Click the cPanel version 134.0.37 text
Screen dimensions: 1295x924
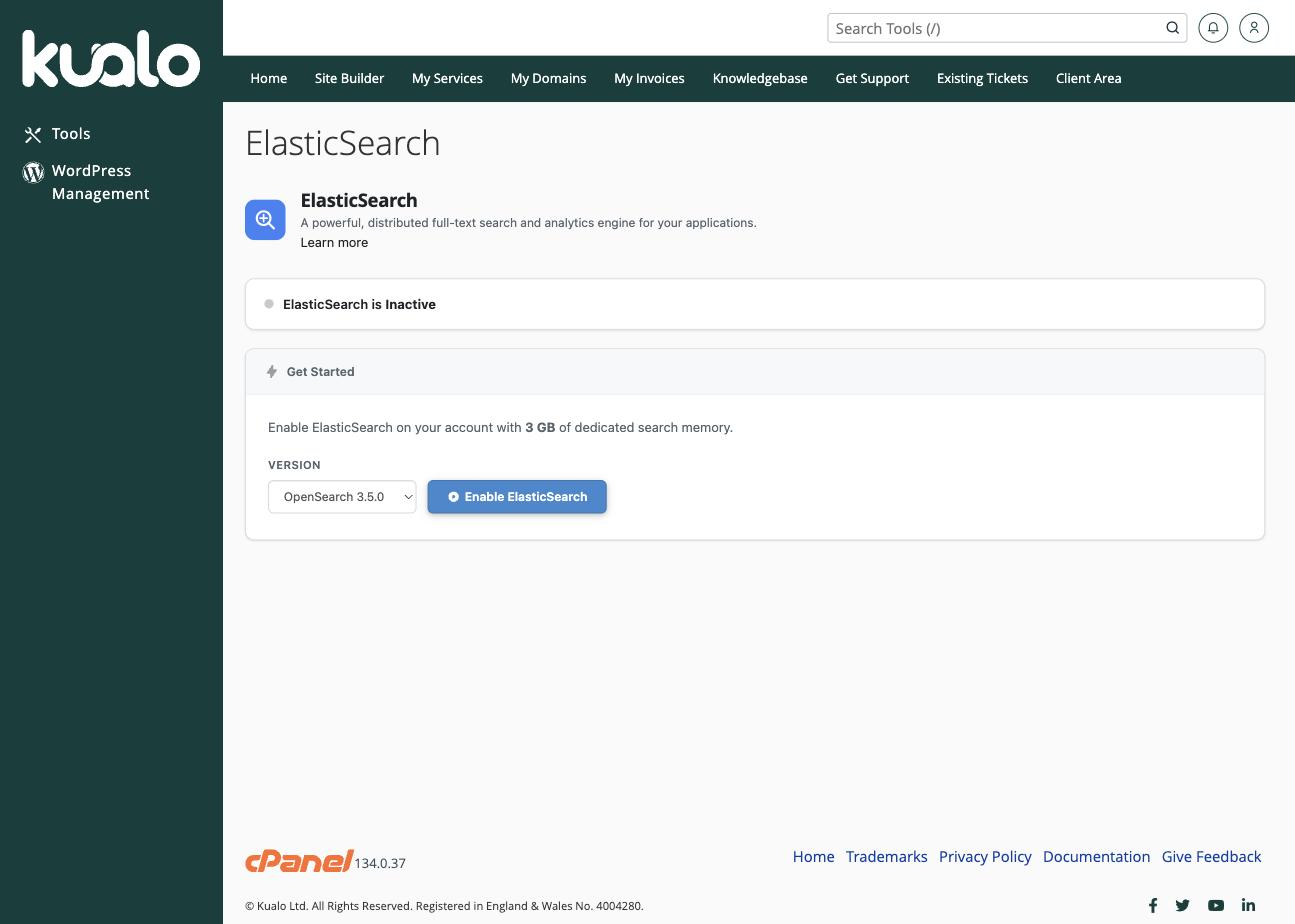coord(380,863)
